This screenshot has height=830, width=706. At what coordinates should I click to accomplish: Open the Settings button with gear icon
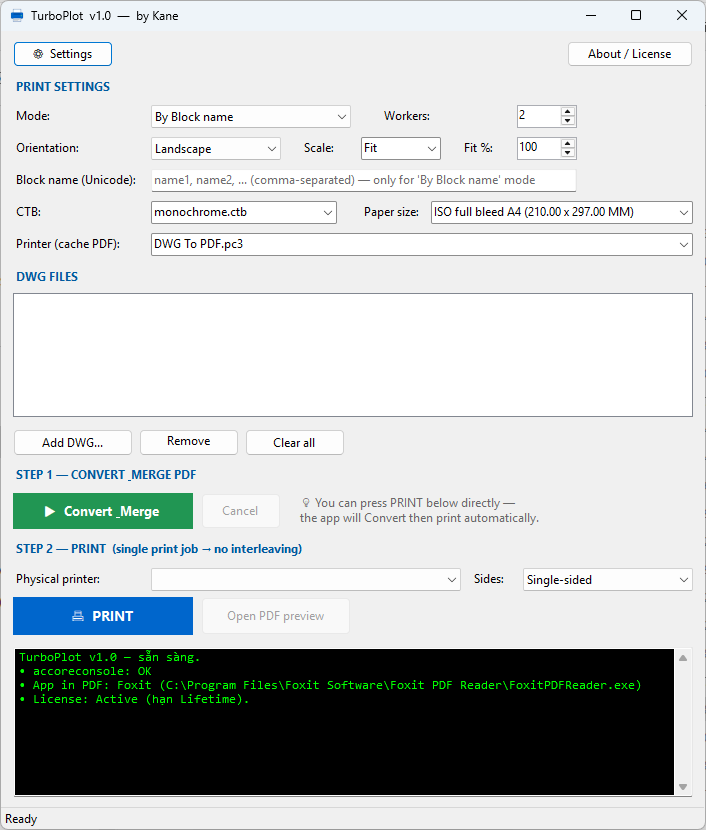click(x=63, y=54)
